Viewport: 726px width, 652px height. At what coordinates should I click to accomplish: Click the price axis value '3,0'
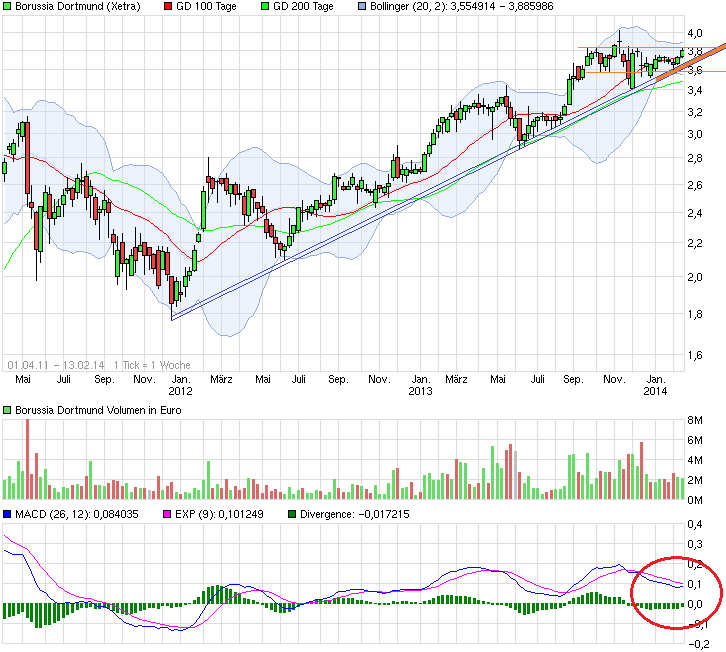(x=695, y=134)
